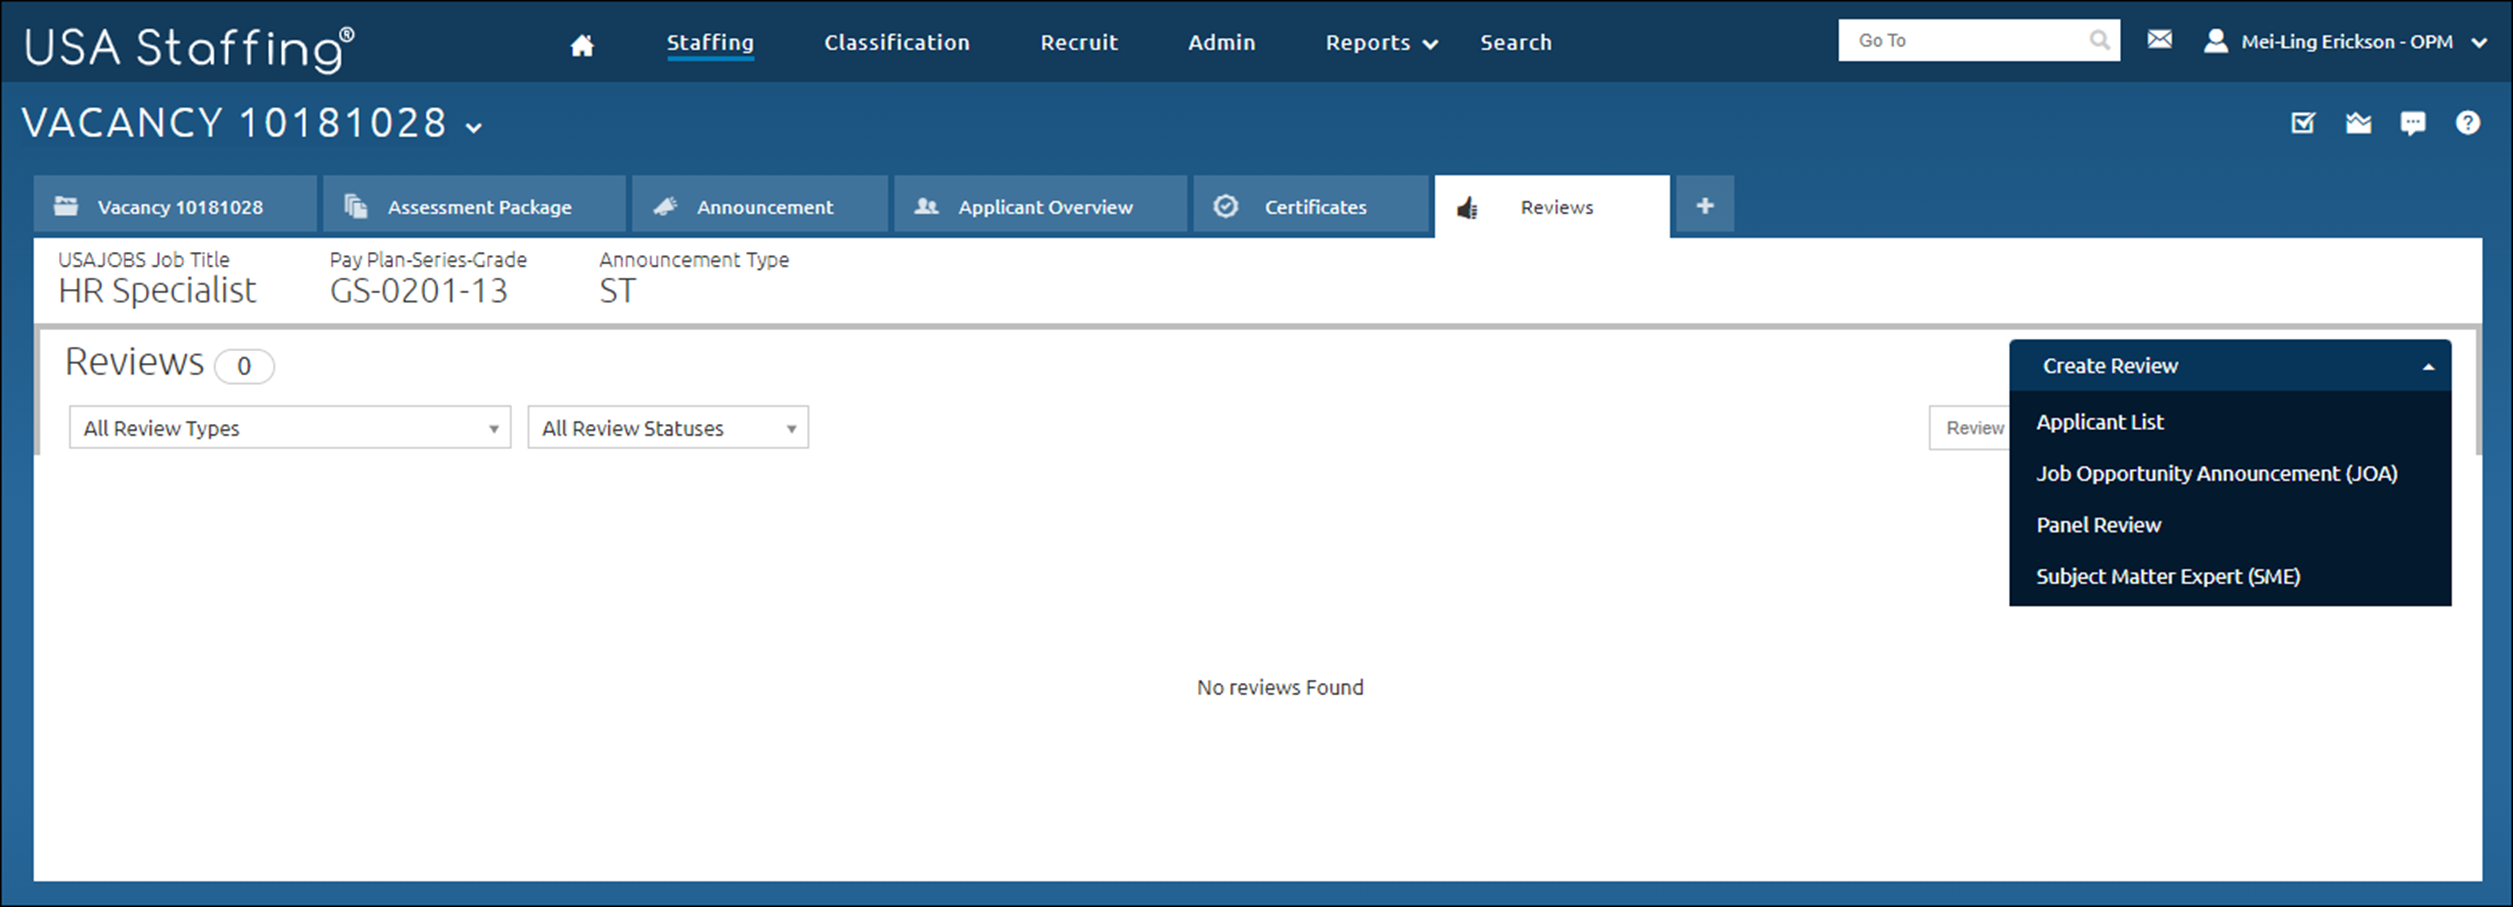Click the people icon on Applicant Overview tab
The image size is (2513, 907).
pos(927,206)
